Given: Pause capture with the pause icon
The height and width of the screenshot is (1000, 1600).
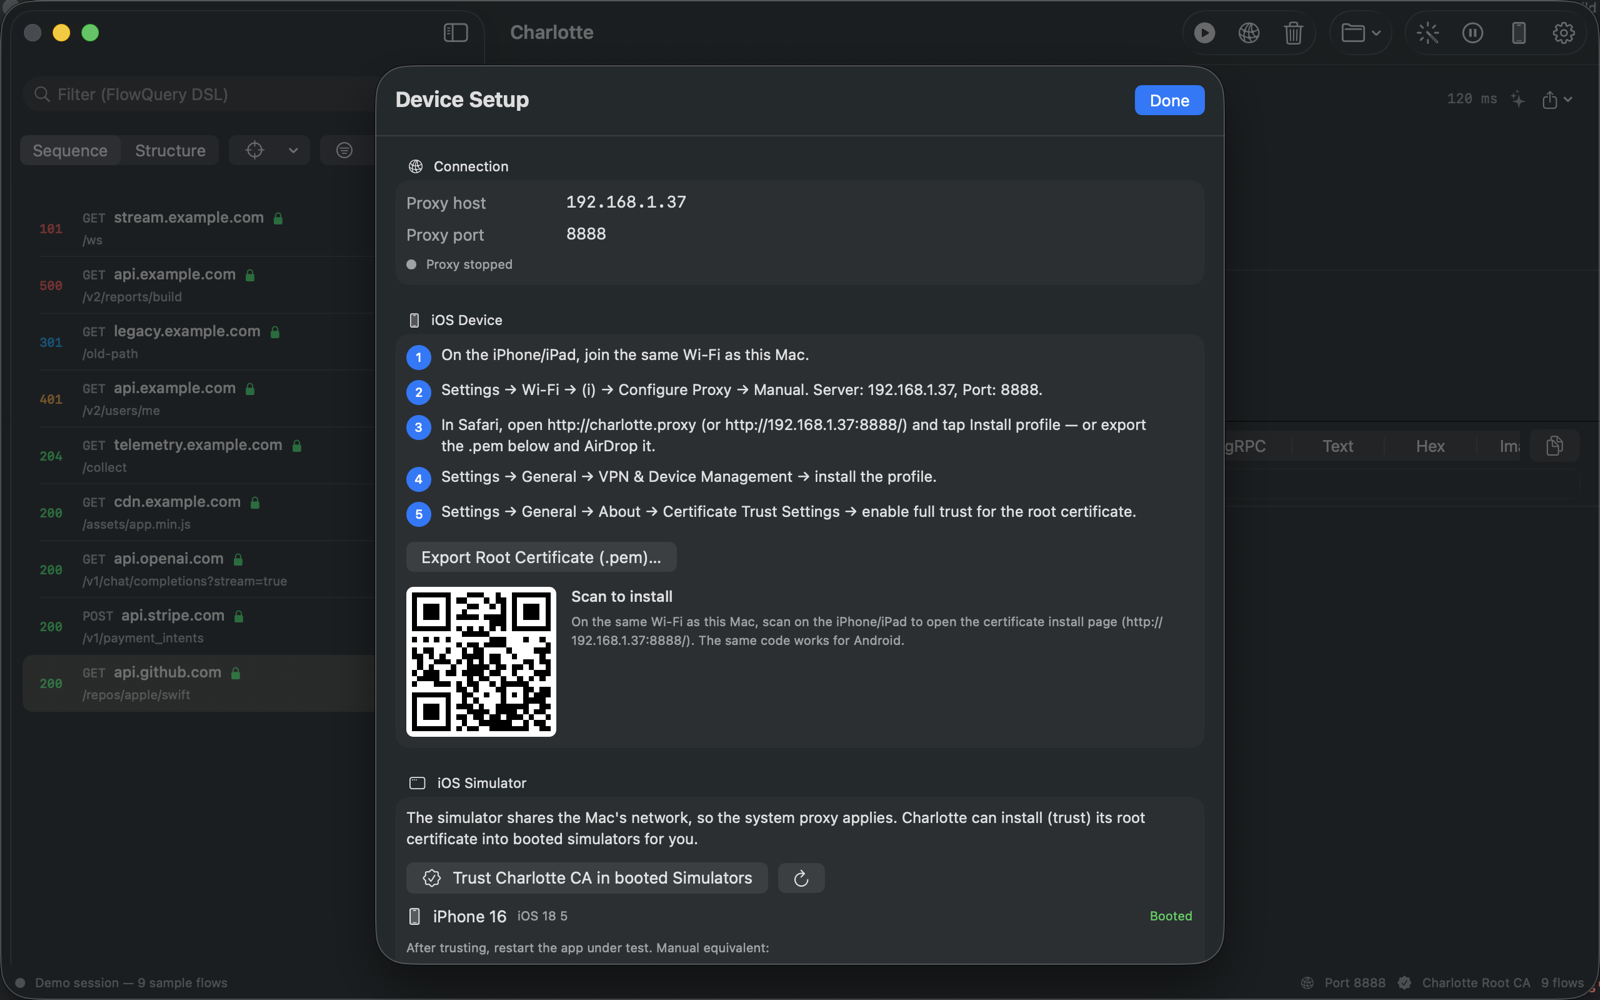Looking at the screenshot, I should (x=1473, y=33).
